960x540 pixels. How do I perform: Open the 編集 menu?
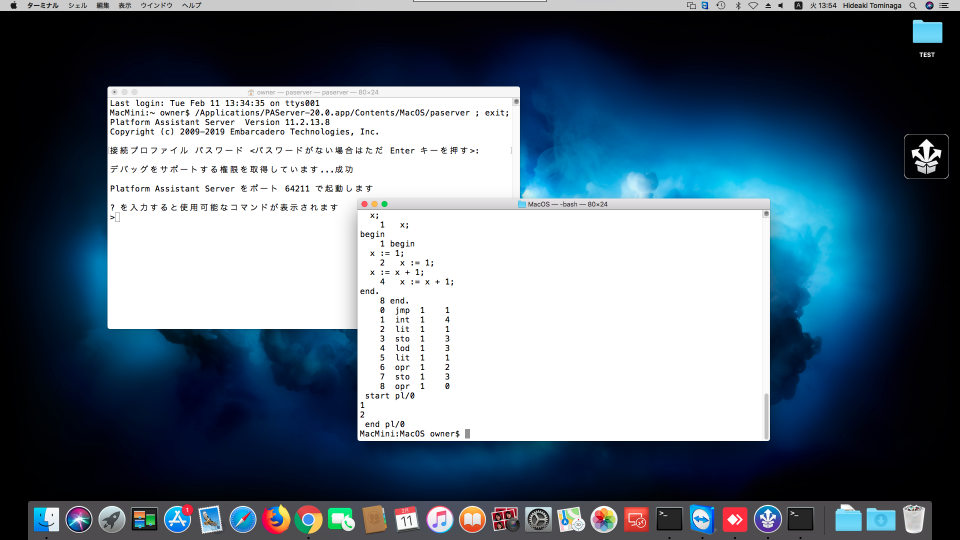tap(103, 5)
